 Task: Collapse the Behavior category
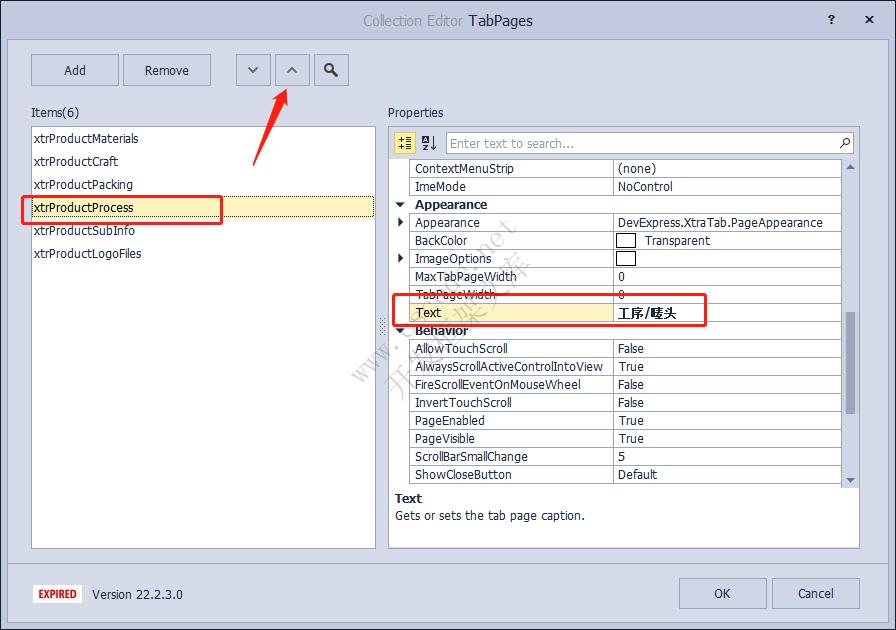tap(402, 331)
